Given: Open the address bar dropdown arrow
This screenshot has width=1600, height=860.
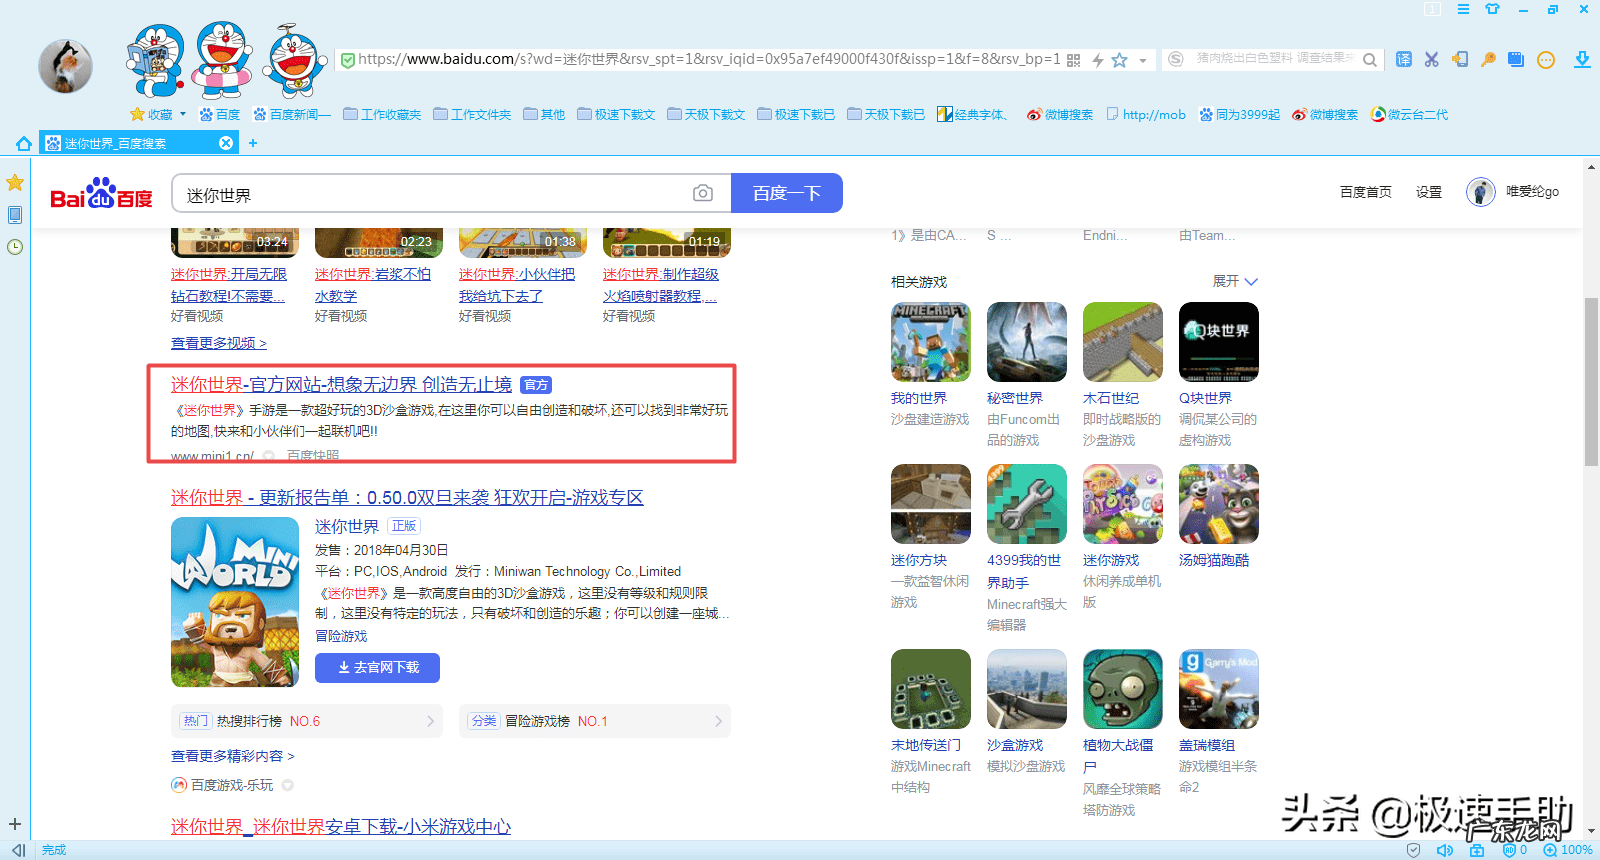Looking at the screenshot, I should point(1143,60).
